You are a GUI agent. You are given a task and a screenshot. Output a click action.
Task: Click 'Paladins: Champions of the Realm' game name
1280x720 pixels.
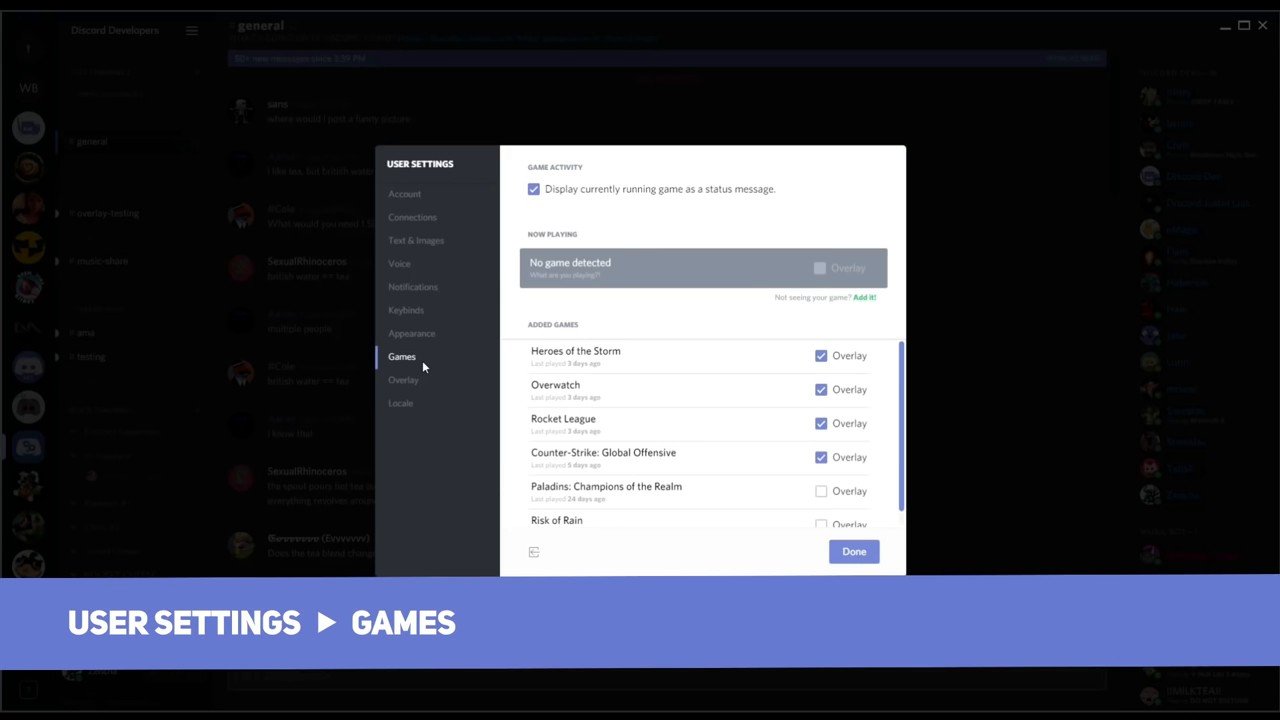tap(606, 487)
